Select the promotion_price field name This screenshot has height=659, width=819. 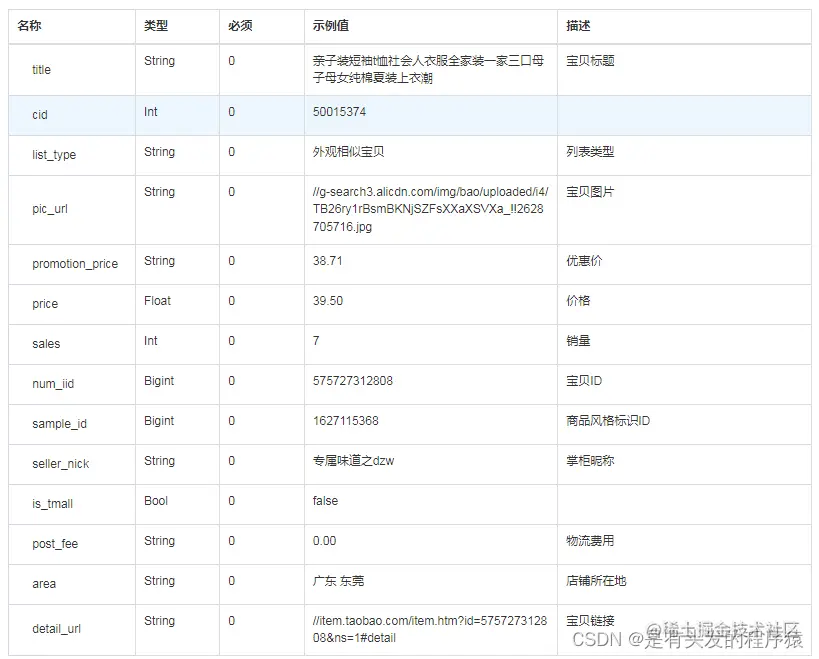point(75,264)
